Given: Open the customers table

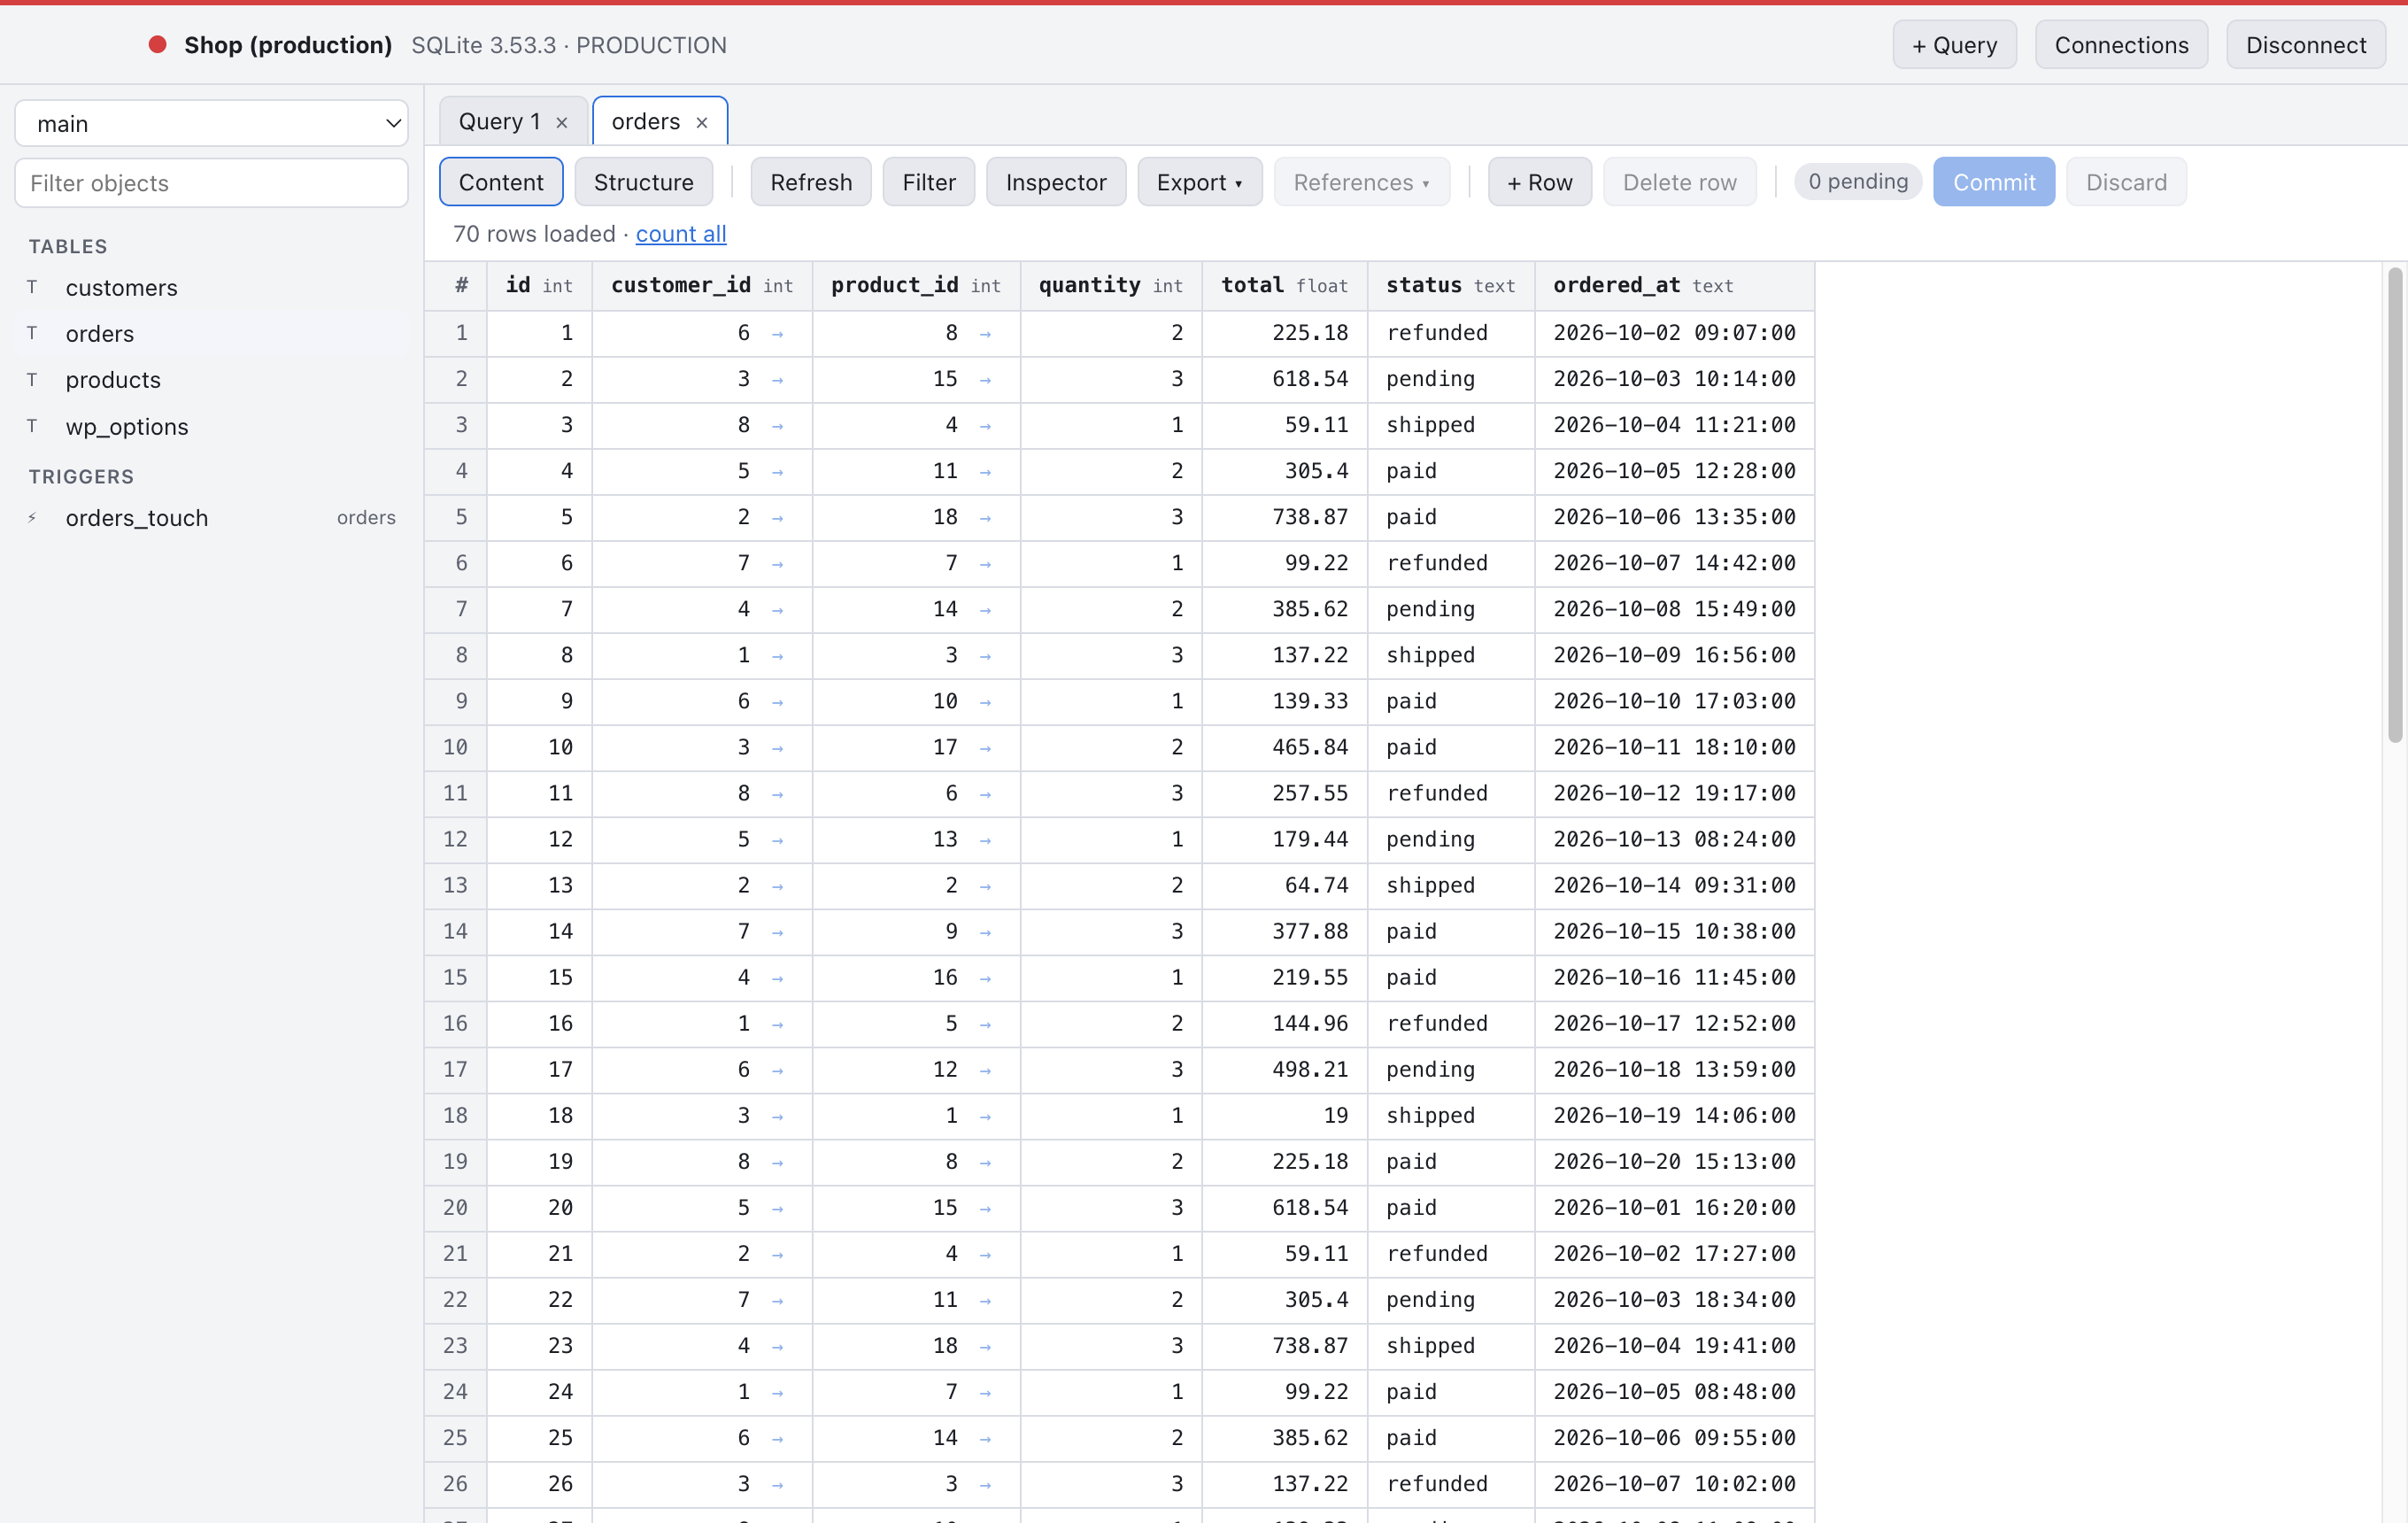Looking at the screenshot, I should (211, 287).
